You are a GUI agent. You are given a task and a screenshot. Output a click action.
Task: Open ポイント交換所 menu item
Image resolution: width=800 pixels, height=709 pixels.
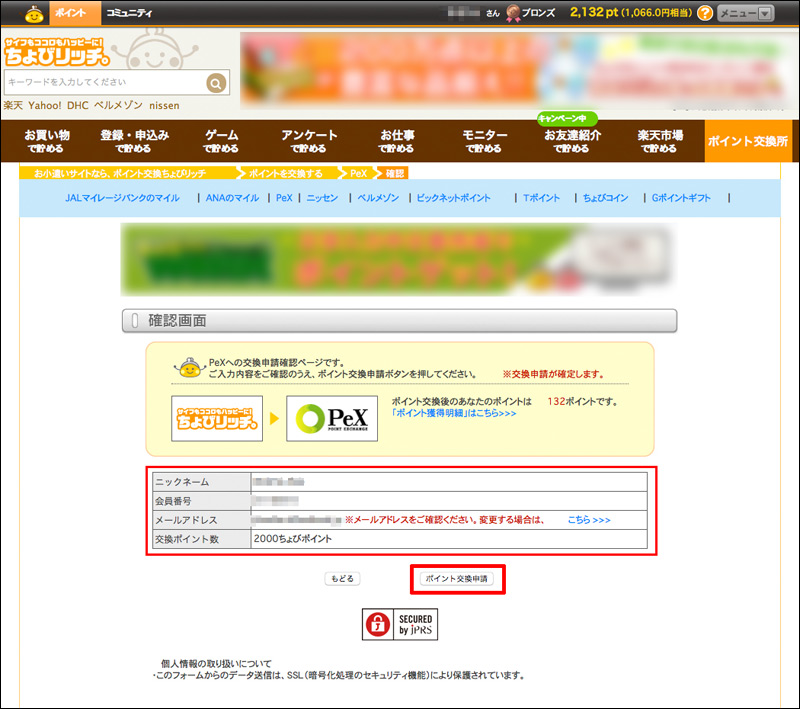748,141
